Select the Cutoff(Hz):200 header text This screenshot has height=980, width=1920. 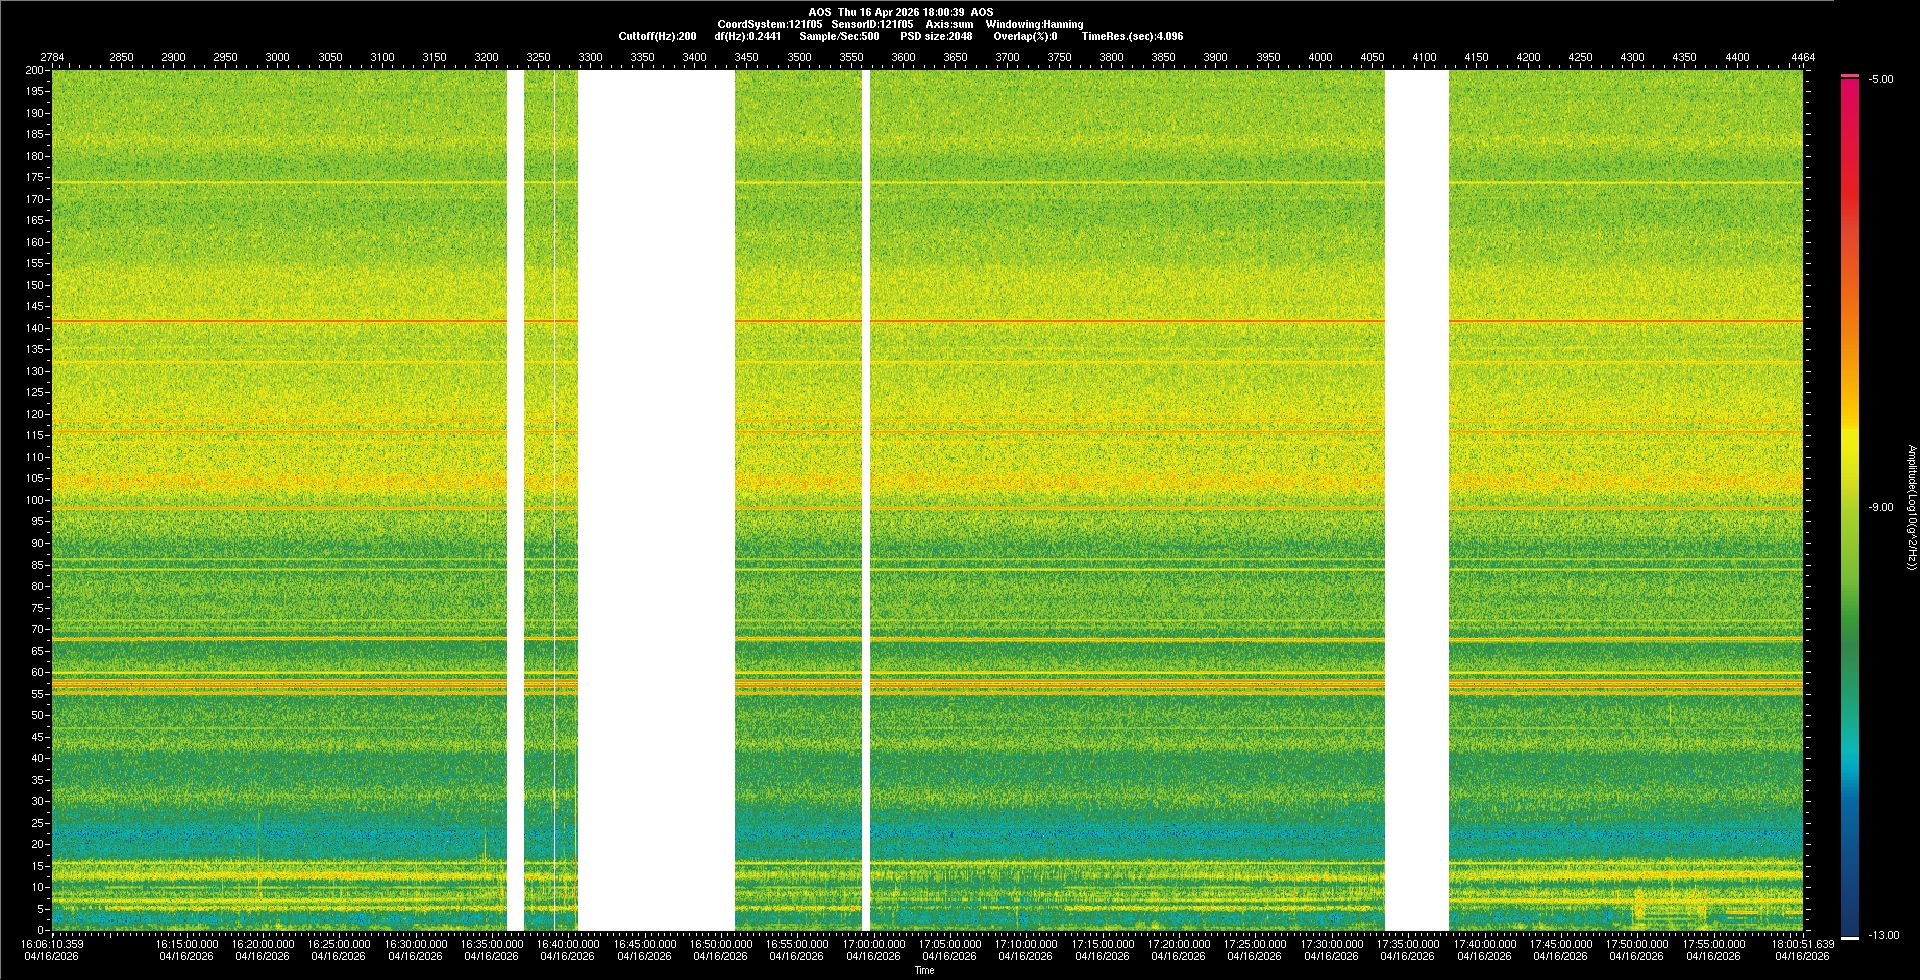pyautogui.click(x=657, y=36)
